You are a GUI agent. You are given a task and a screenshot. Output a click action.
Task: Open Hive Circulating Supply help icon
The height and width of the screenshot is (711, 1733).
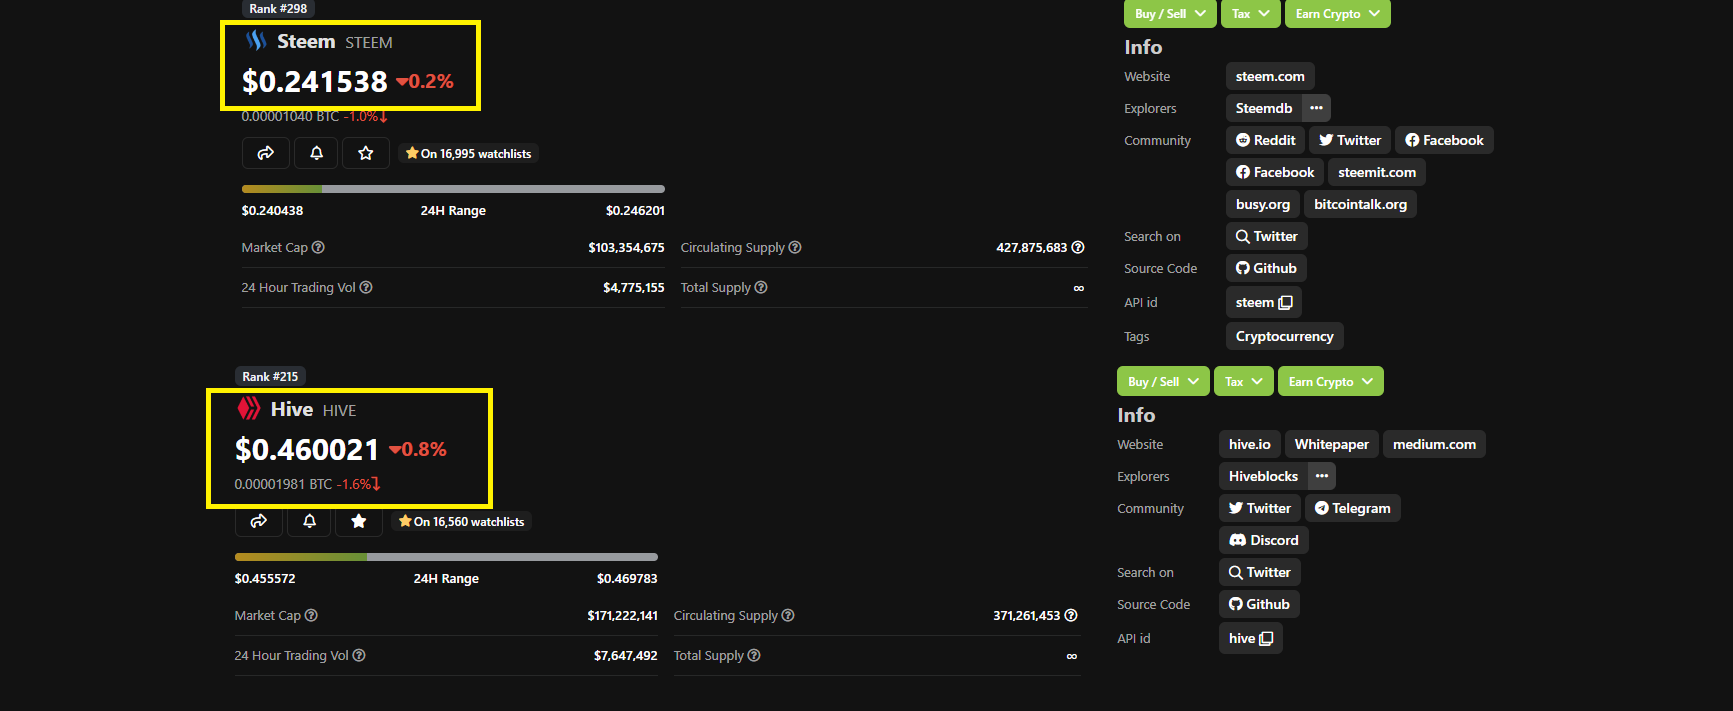[788, 615]
